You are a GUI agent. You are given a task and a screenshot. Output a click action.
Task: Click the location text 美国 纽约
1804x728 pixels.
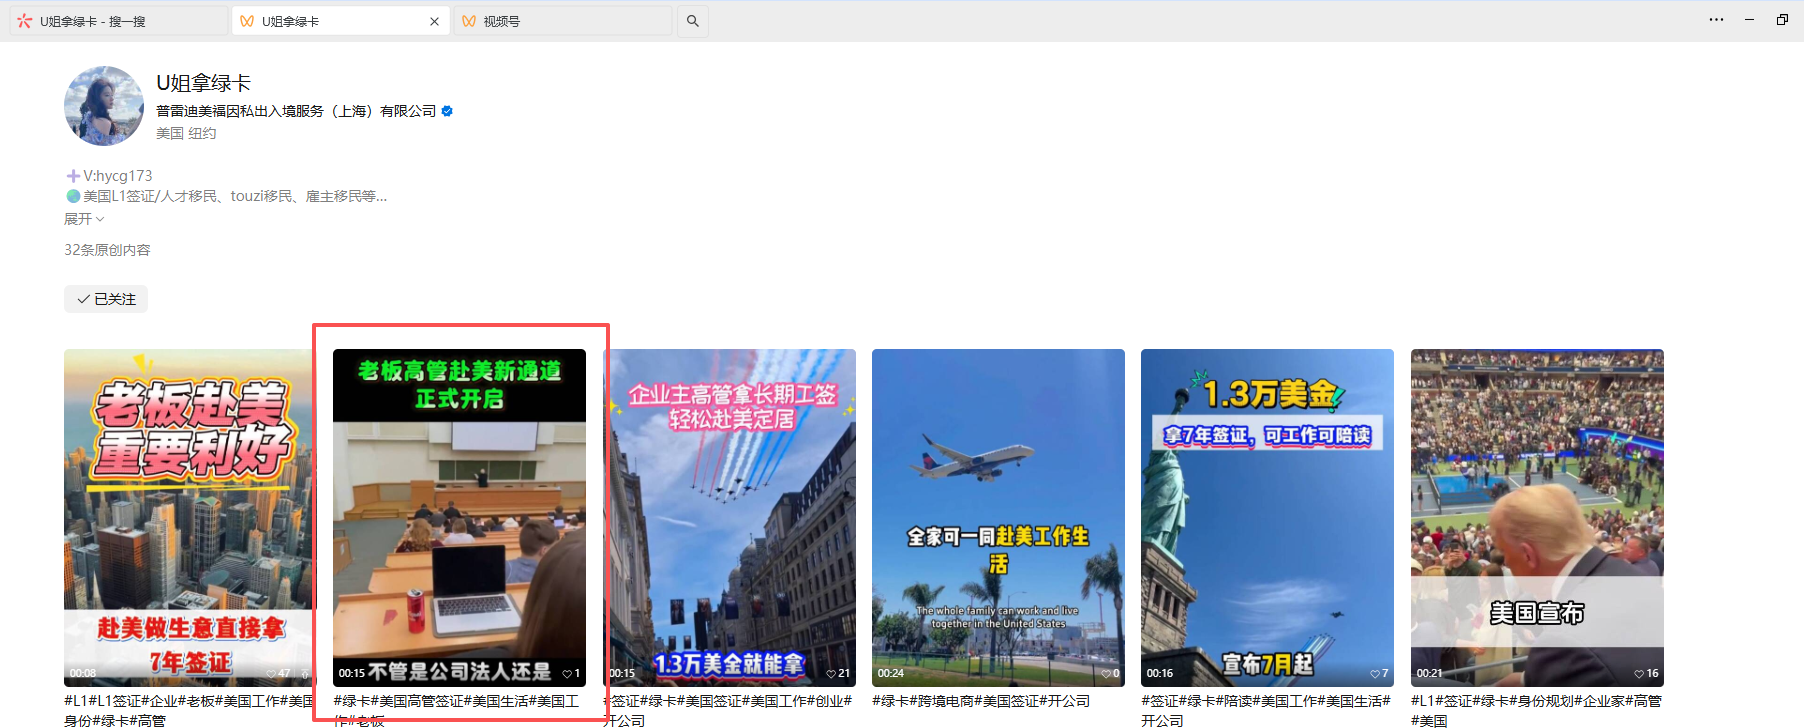(186, 133)
